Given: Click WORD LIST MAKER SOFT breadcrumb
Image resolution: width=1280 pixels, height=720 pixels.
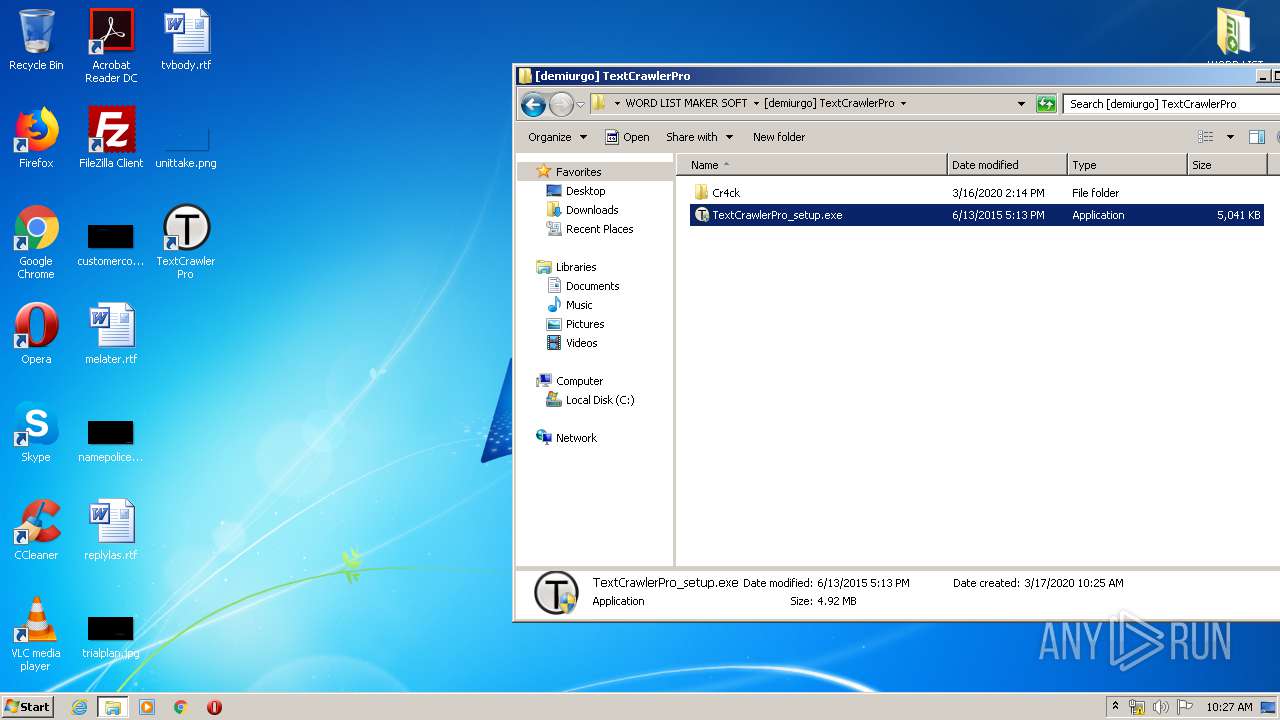Looking at the screenshot, I should (686, 103).
